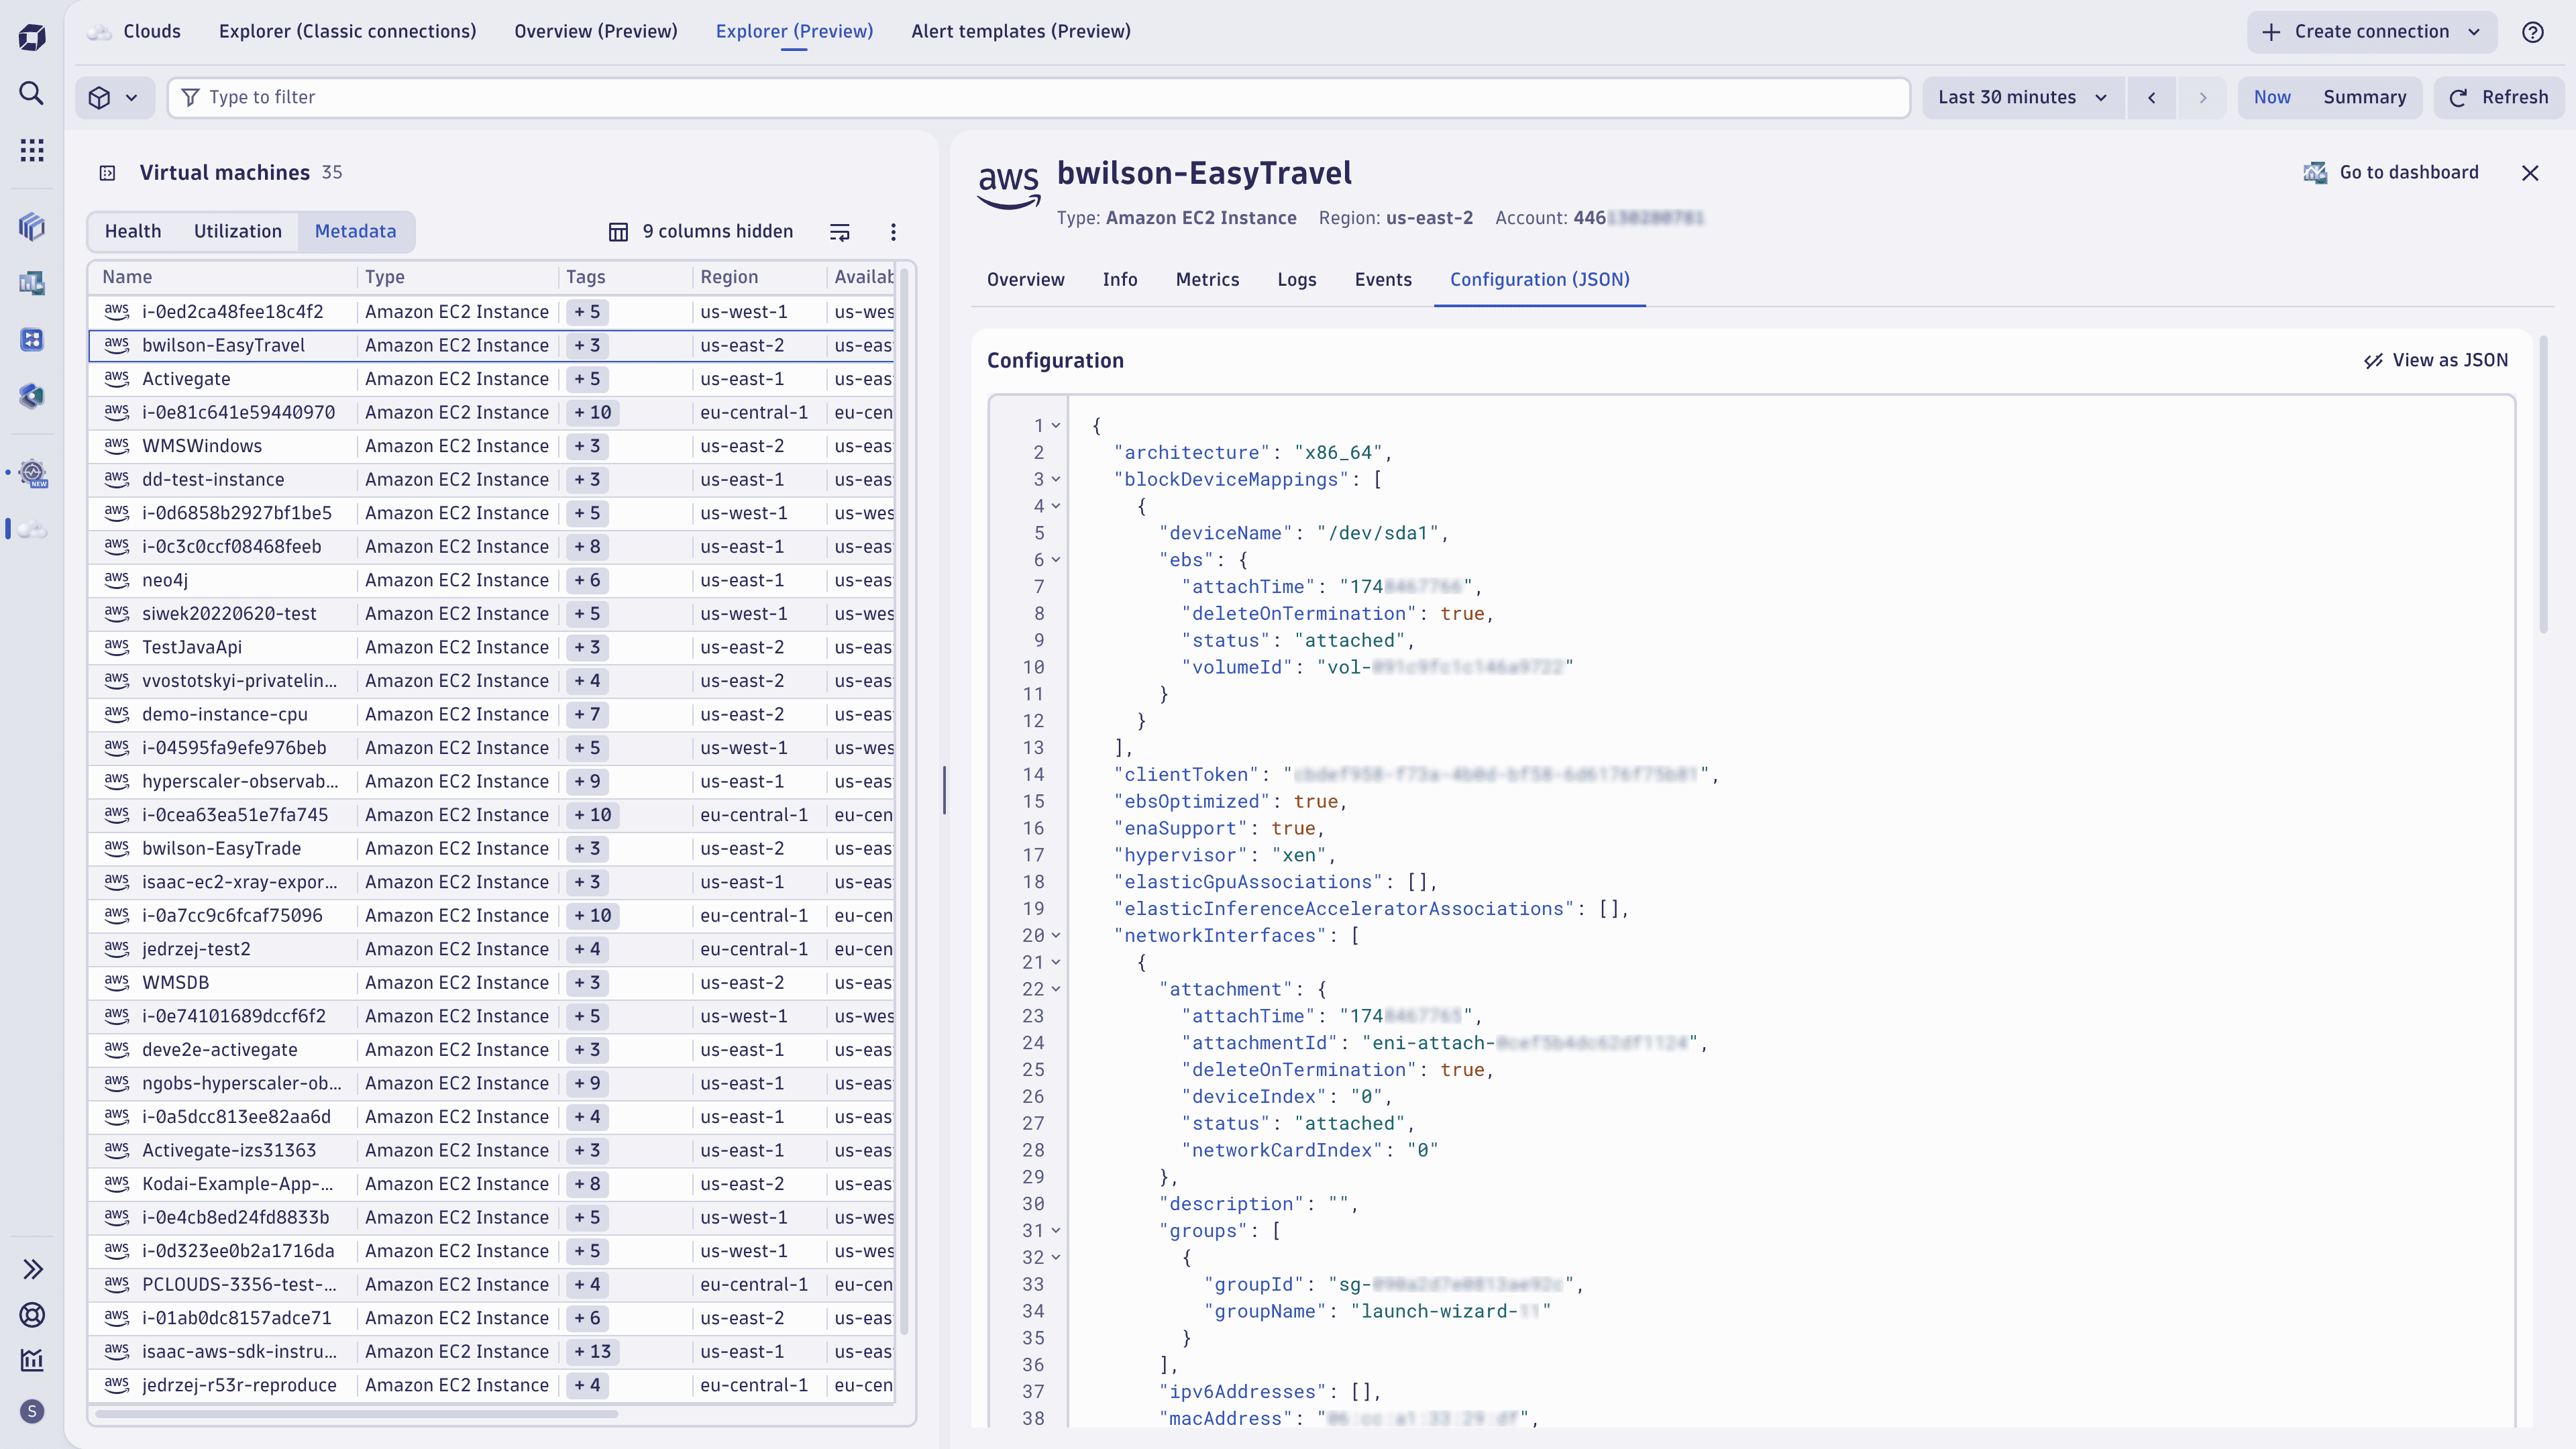Click the Virtual machines panel collapse icon

(108, 173)
